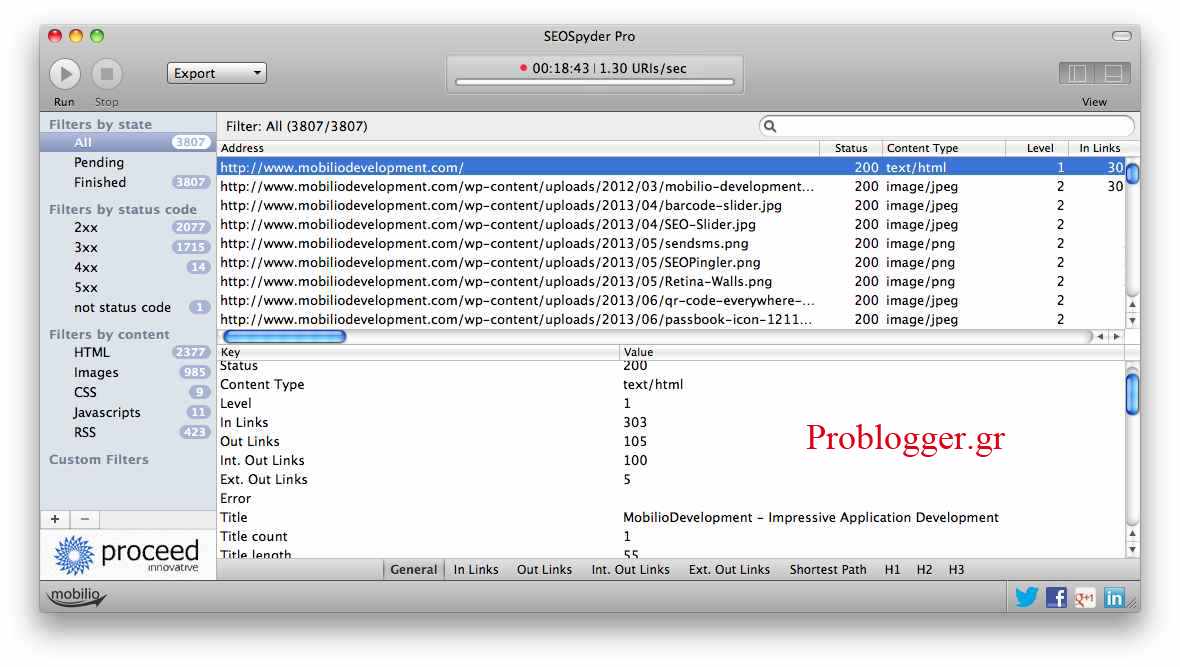Switch to the Shortest Path tab
Screen dimensions: 1180x667
coord(828,570)
